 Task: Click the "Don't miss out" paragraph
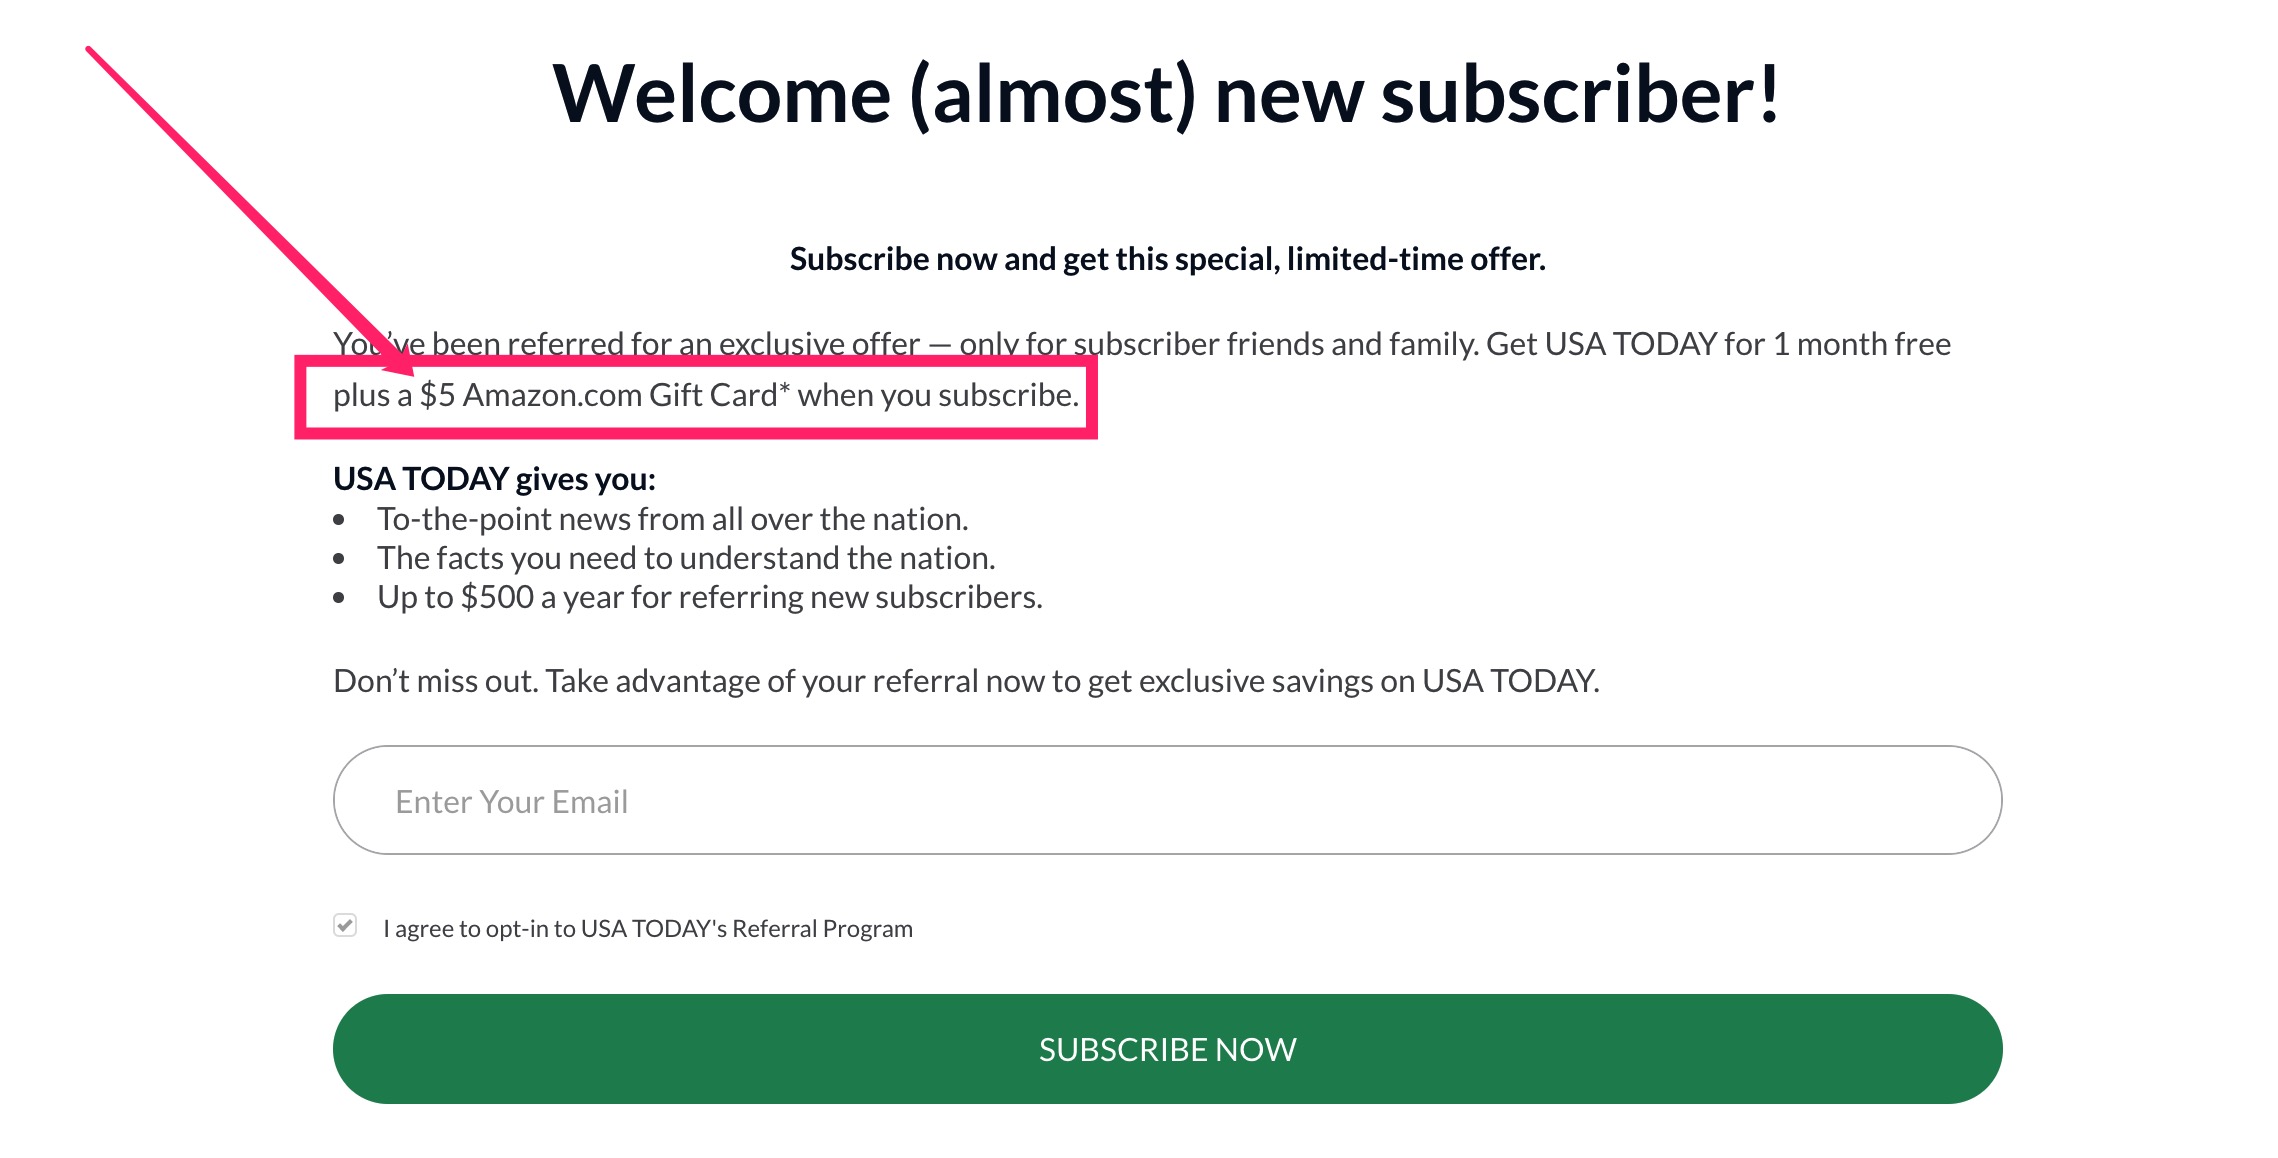[x=966, y=681]
